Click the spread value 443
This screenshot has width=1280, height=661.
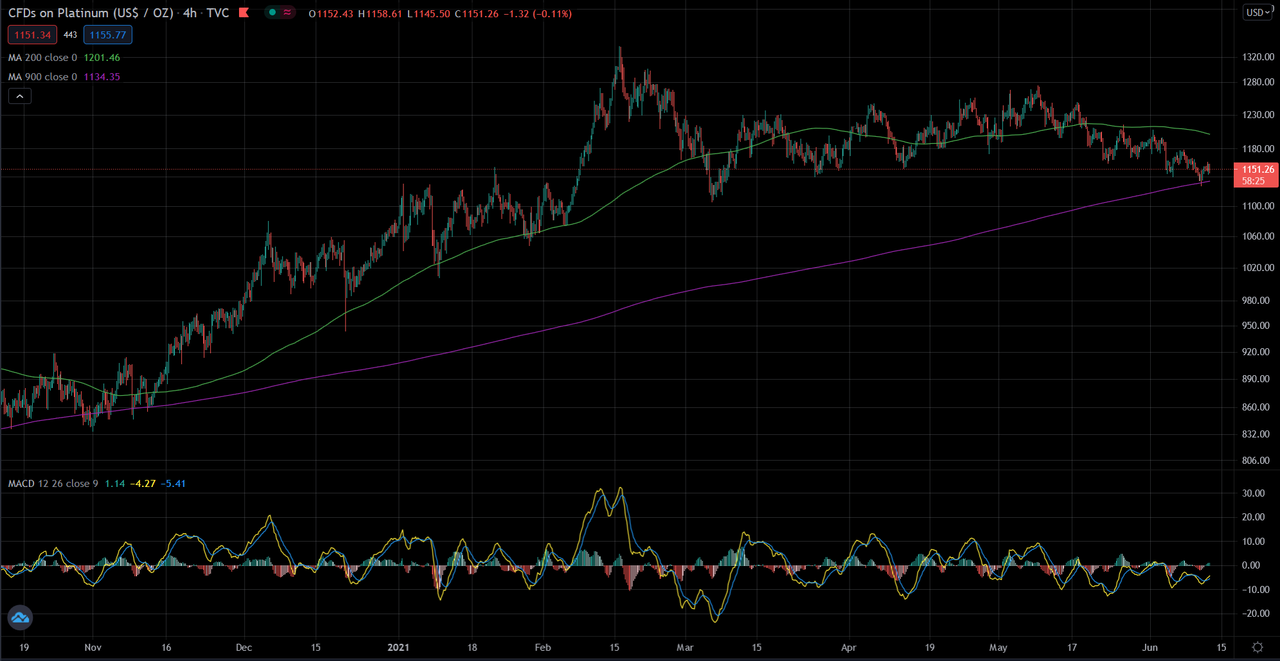(x=70, y=35)
